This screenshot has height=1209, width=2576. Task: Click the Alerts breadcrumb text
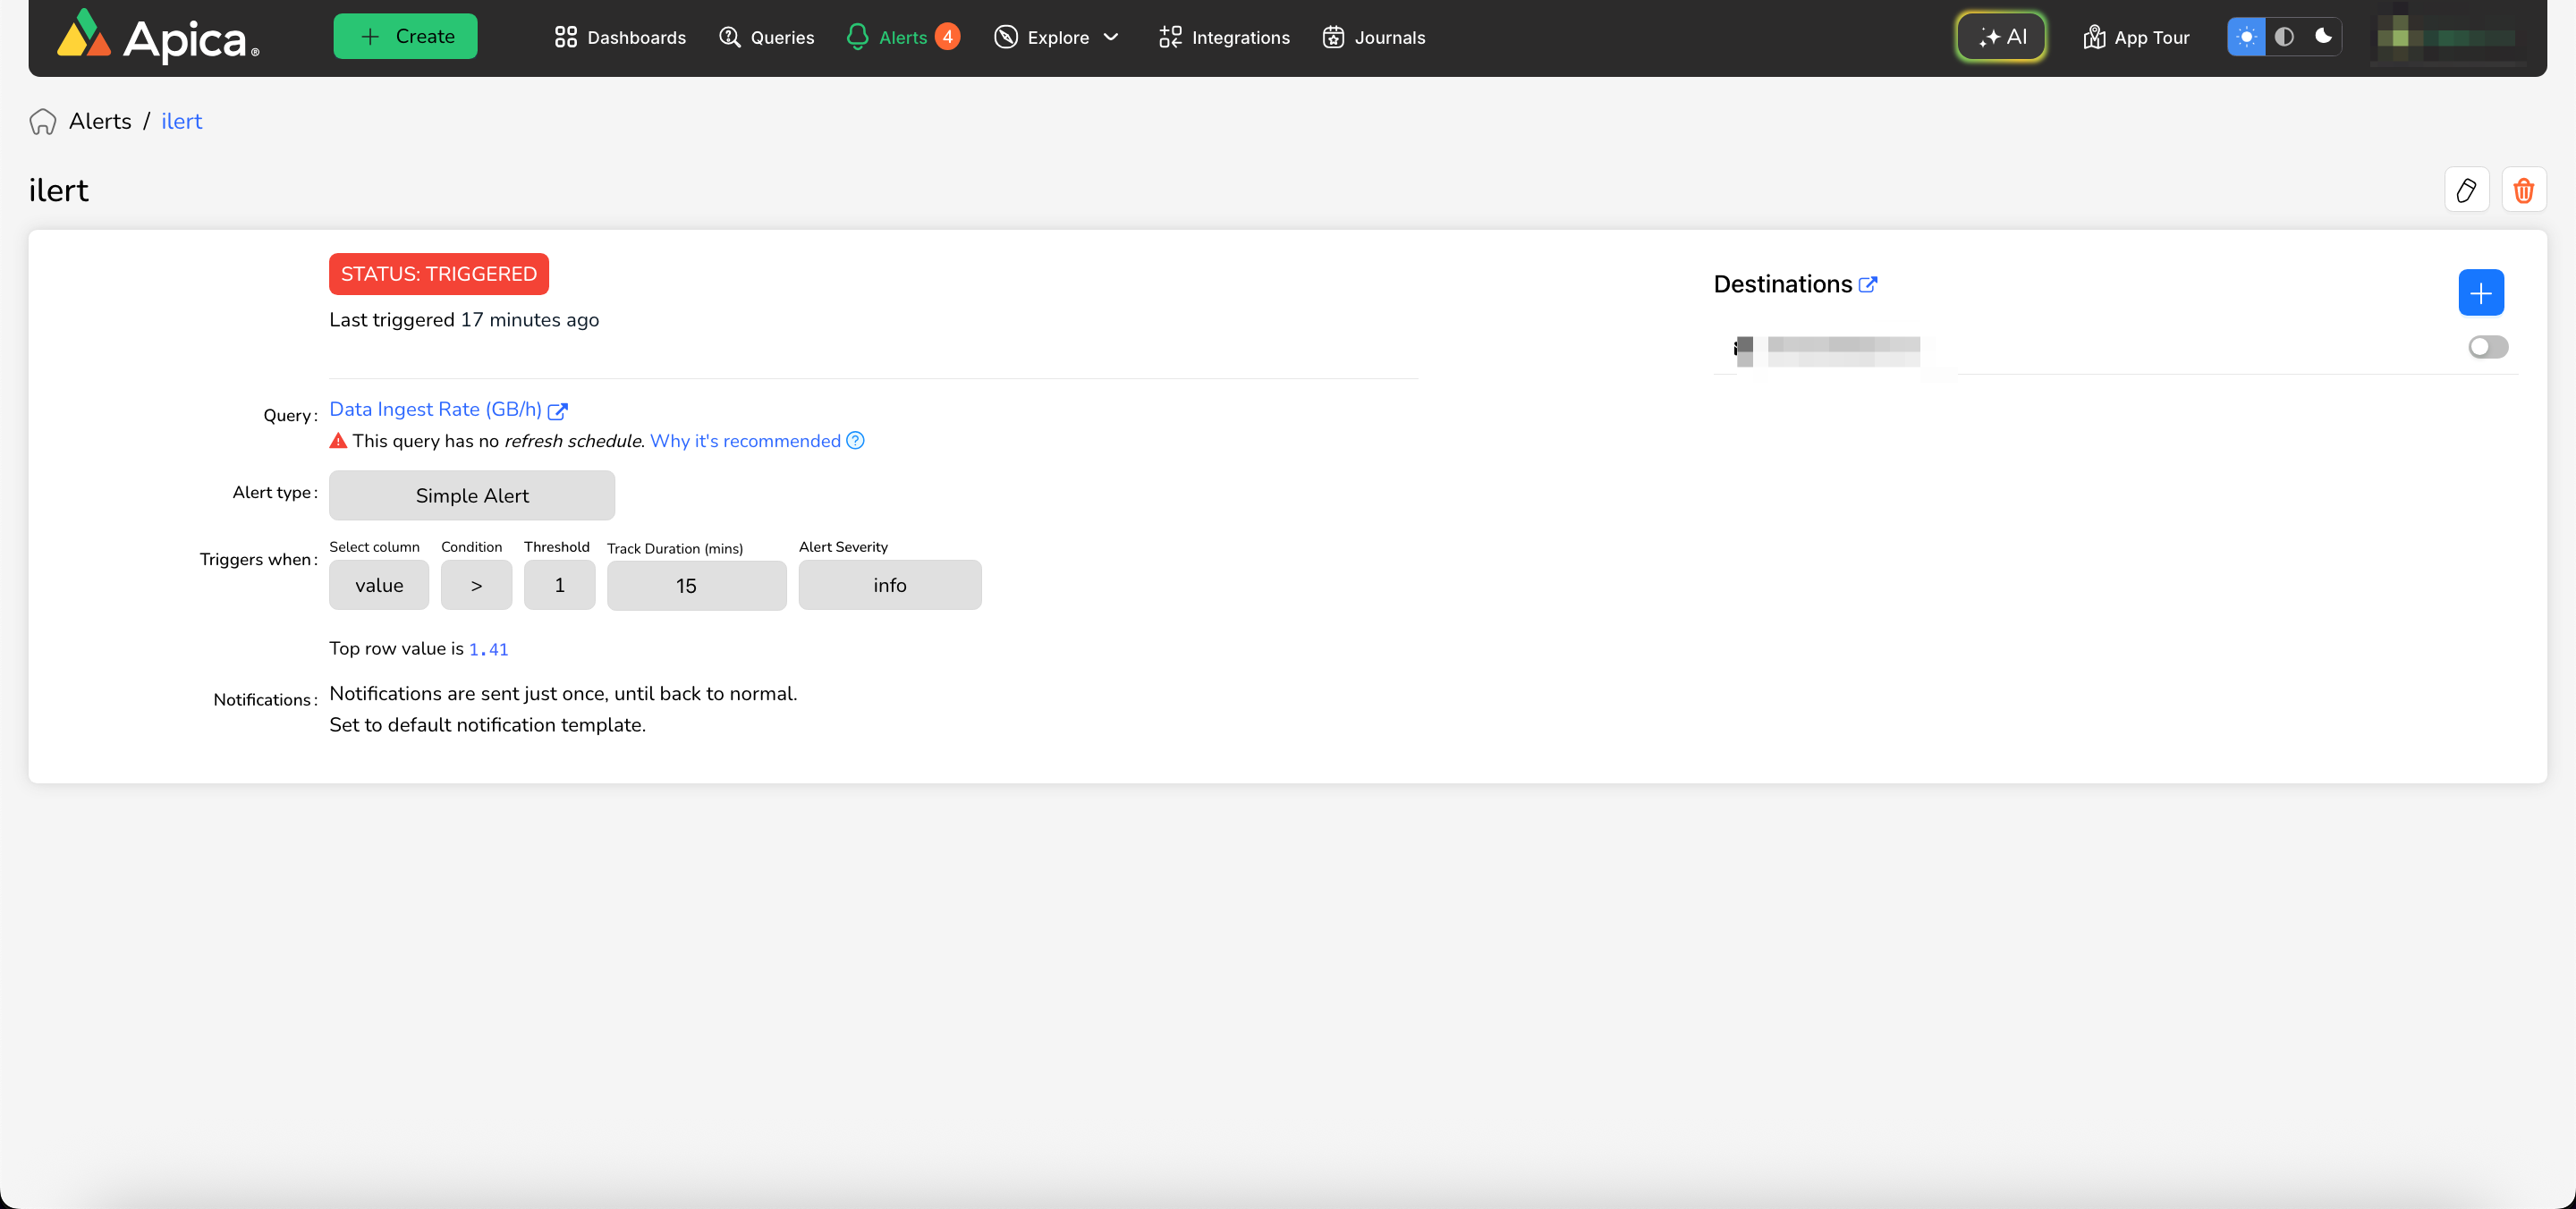[x=100, y=122]
